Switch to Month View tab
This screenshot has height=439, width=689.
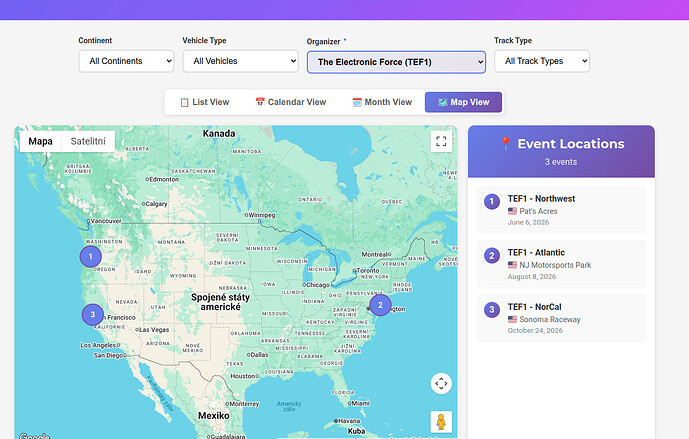click(382, 102)
